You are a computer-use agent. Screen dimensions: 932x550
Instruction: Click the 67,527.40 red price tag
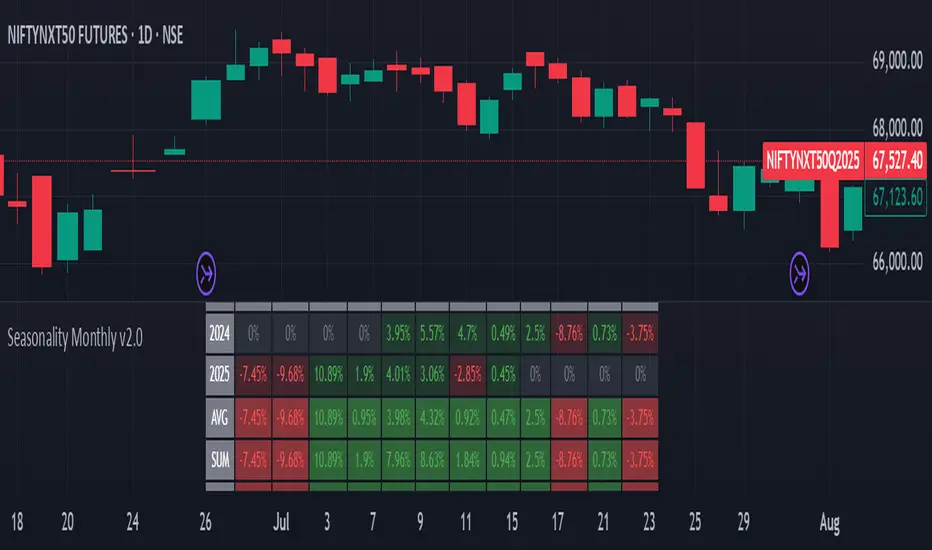895,160
